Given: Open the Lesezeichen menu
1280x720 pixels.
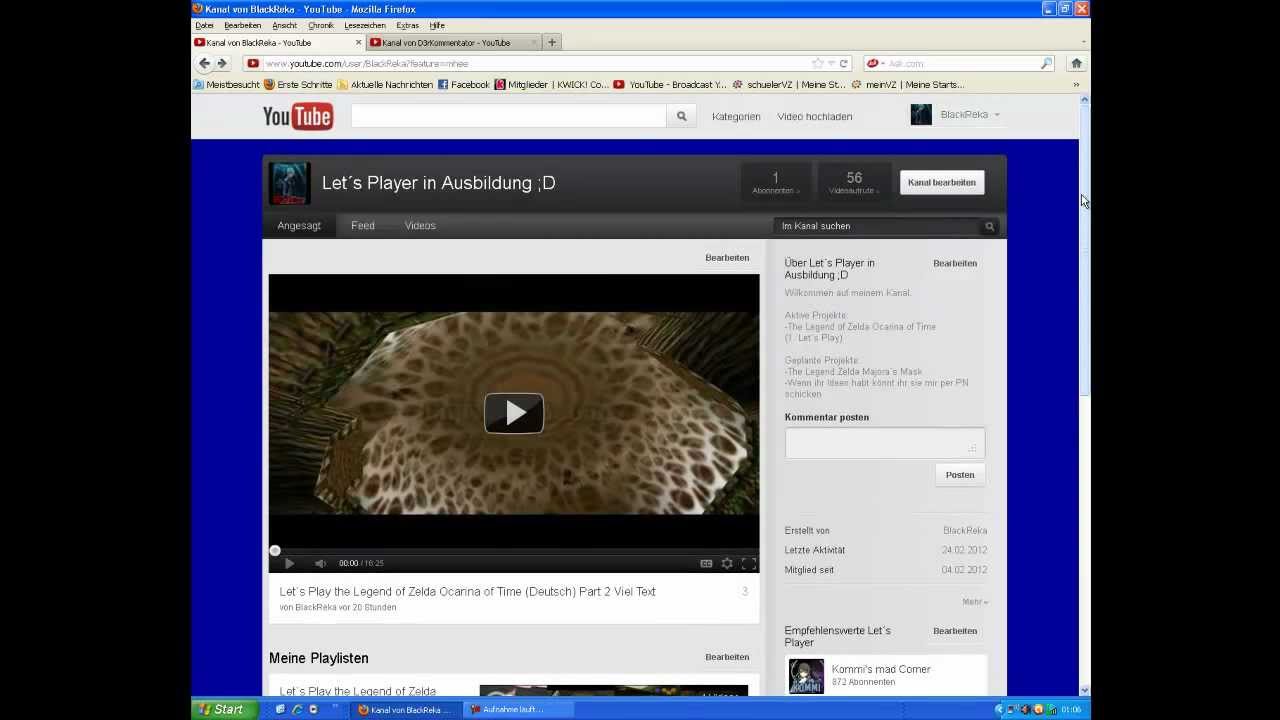Looking at the screenshot, I should click(x=365, y=25).
